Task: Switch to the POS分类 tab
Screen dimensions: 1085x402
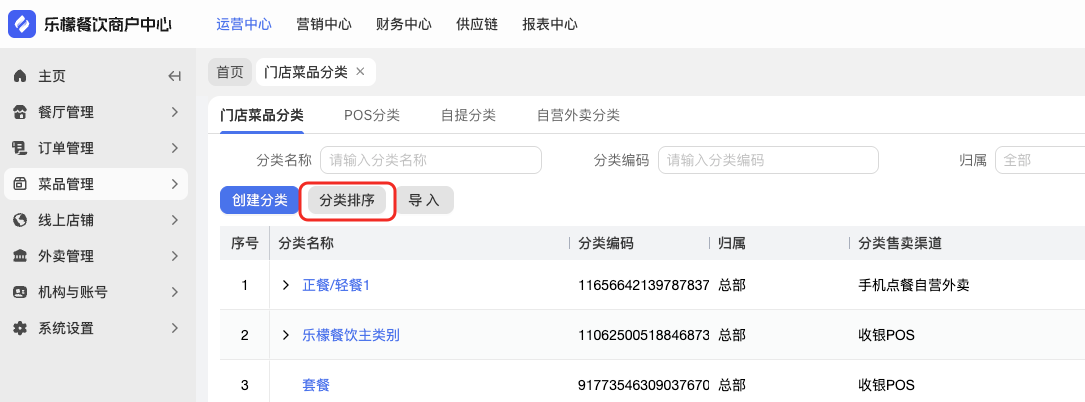Action: [372, 115]
